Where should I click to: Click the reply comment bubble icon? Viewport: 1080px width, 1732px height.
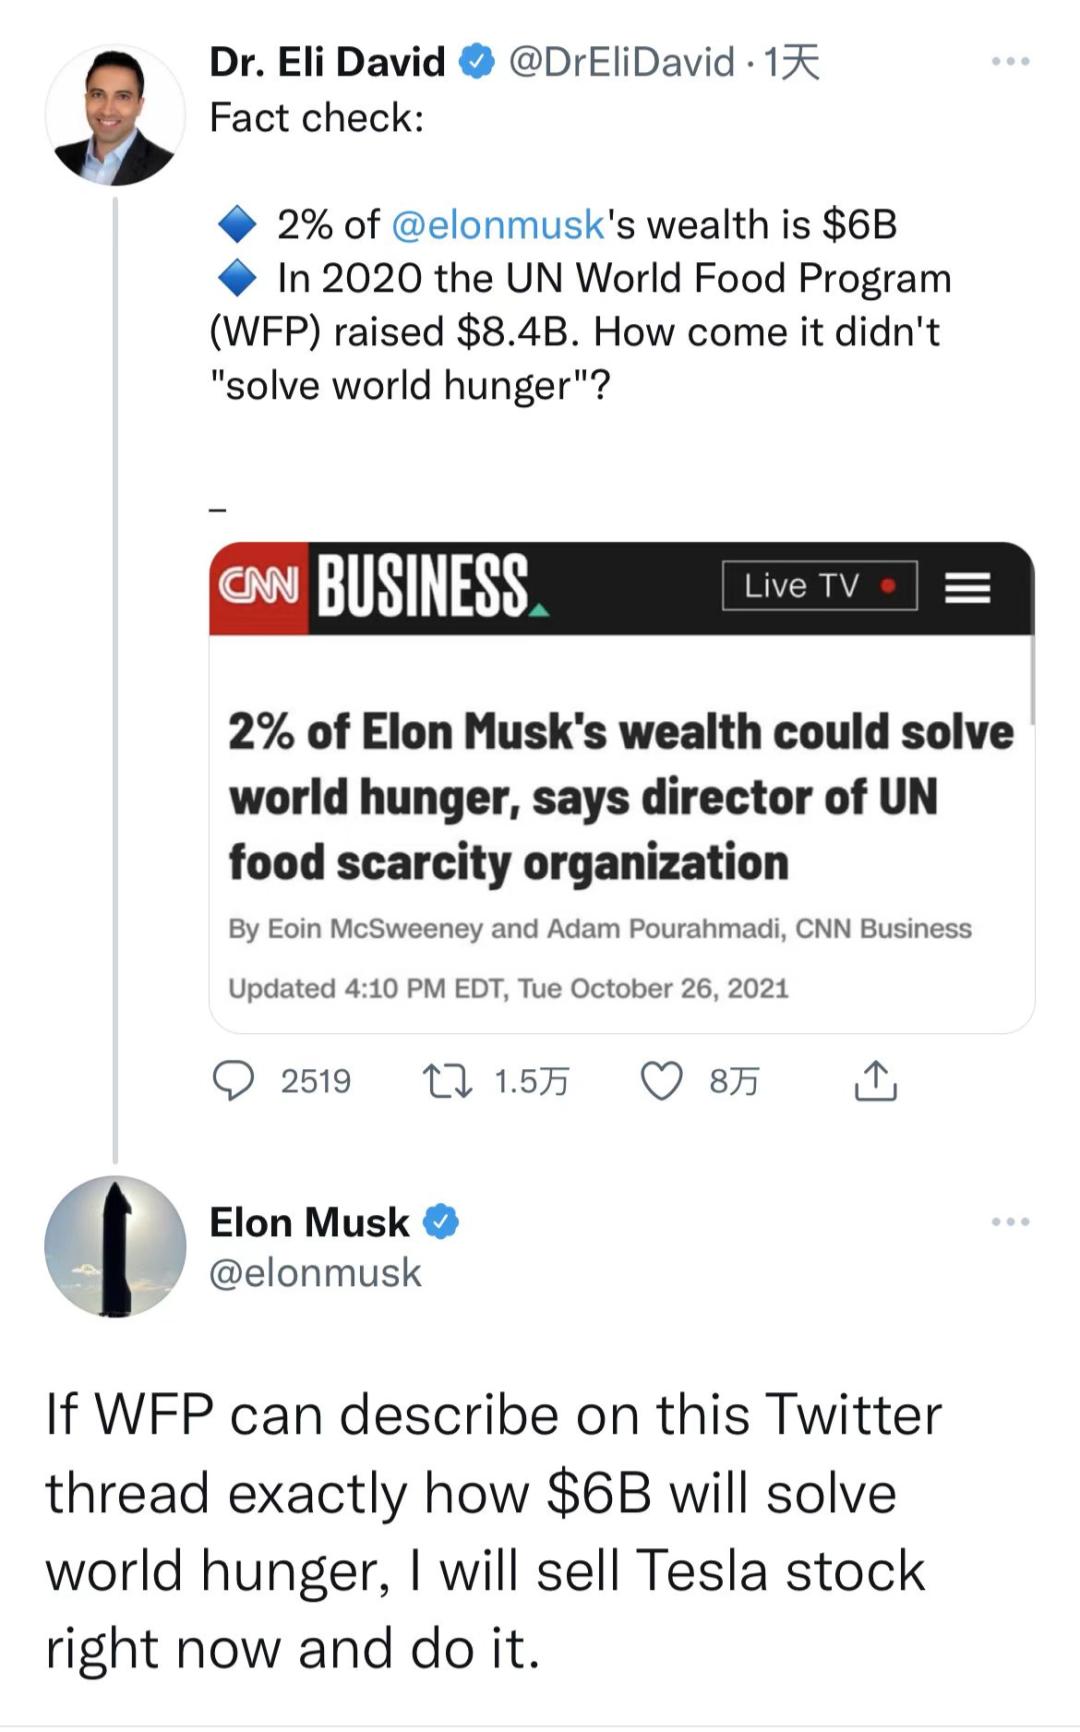tap(234, 1081)
